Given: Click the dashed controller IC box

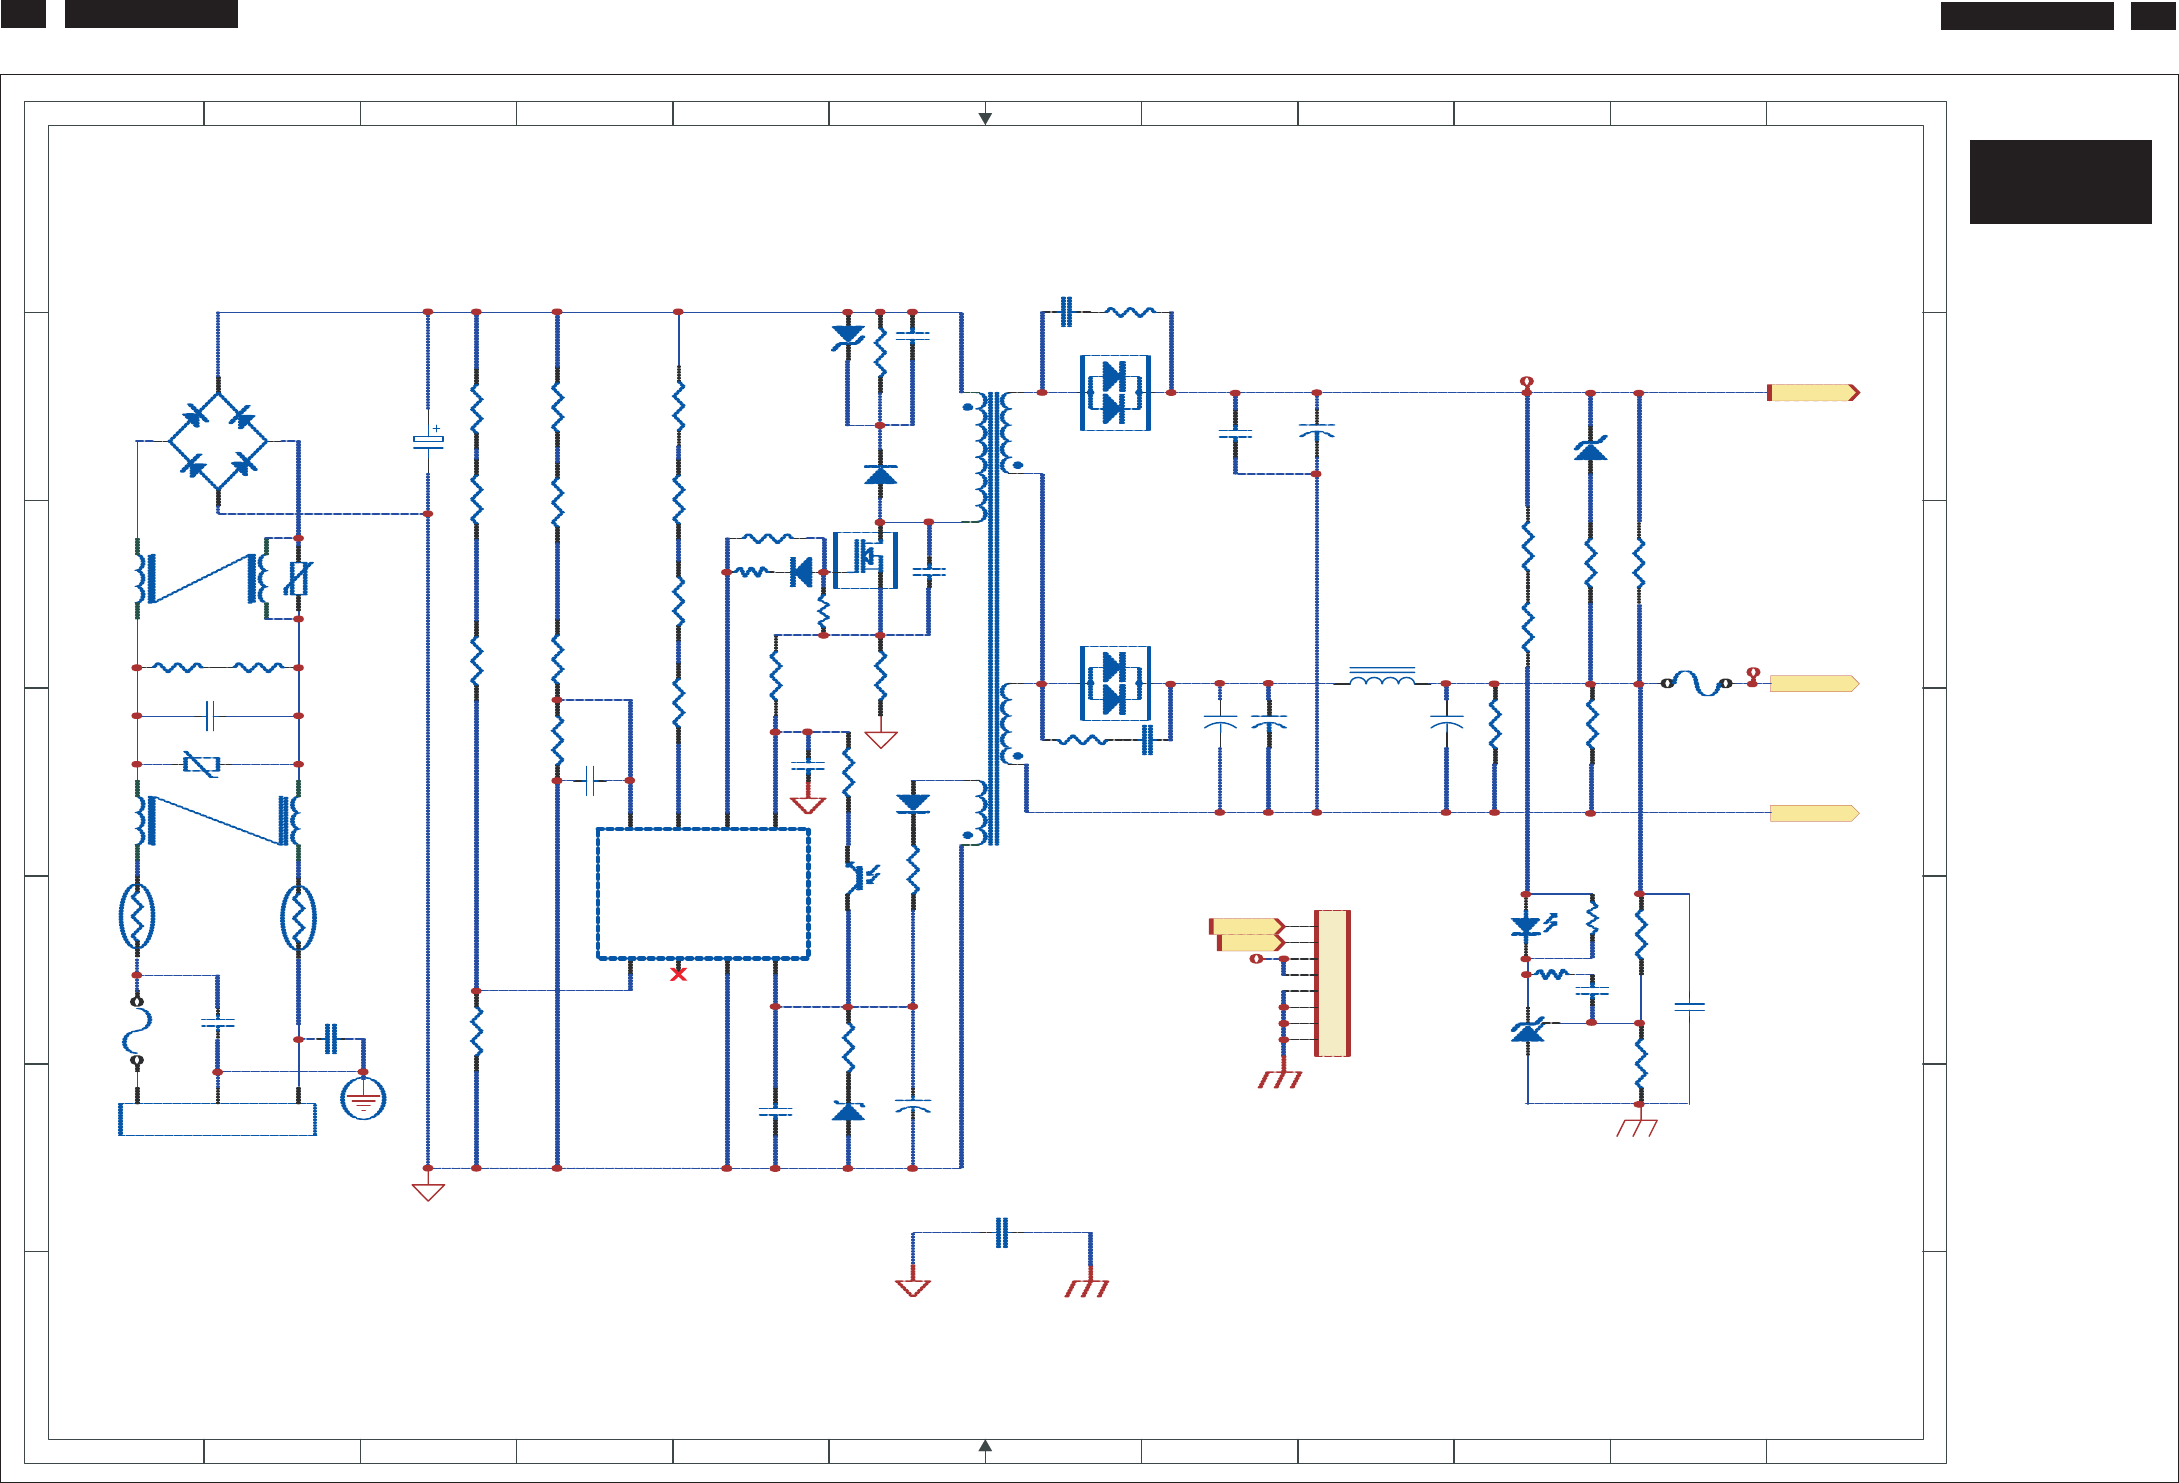Looking at the screenshot, I should 703,893.
